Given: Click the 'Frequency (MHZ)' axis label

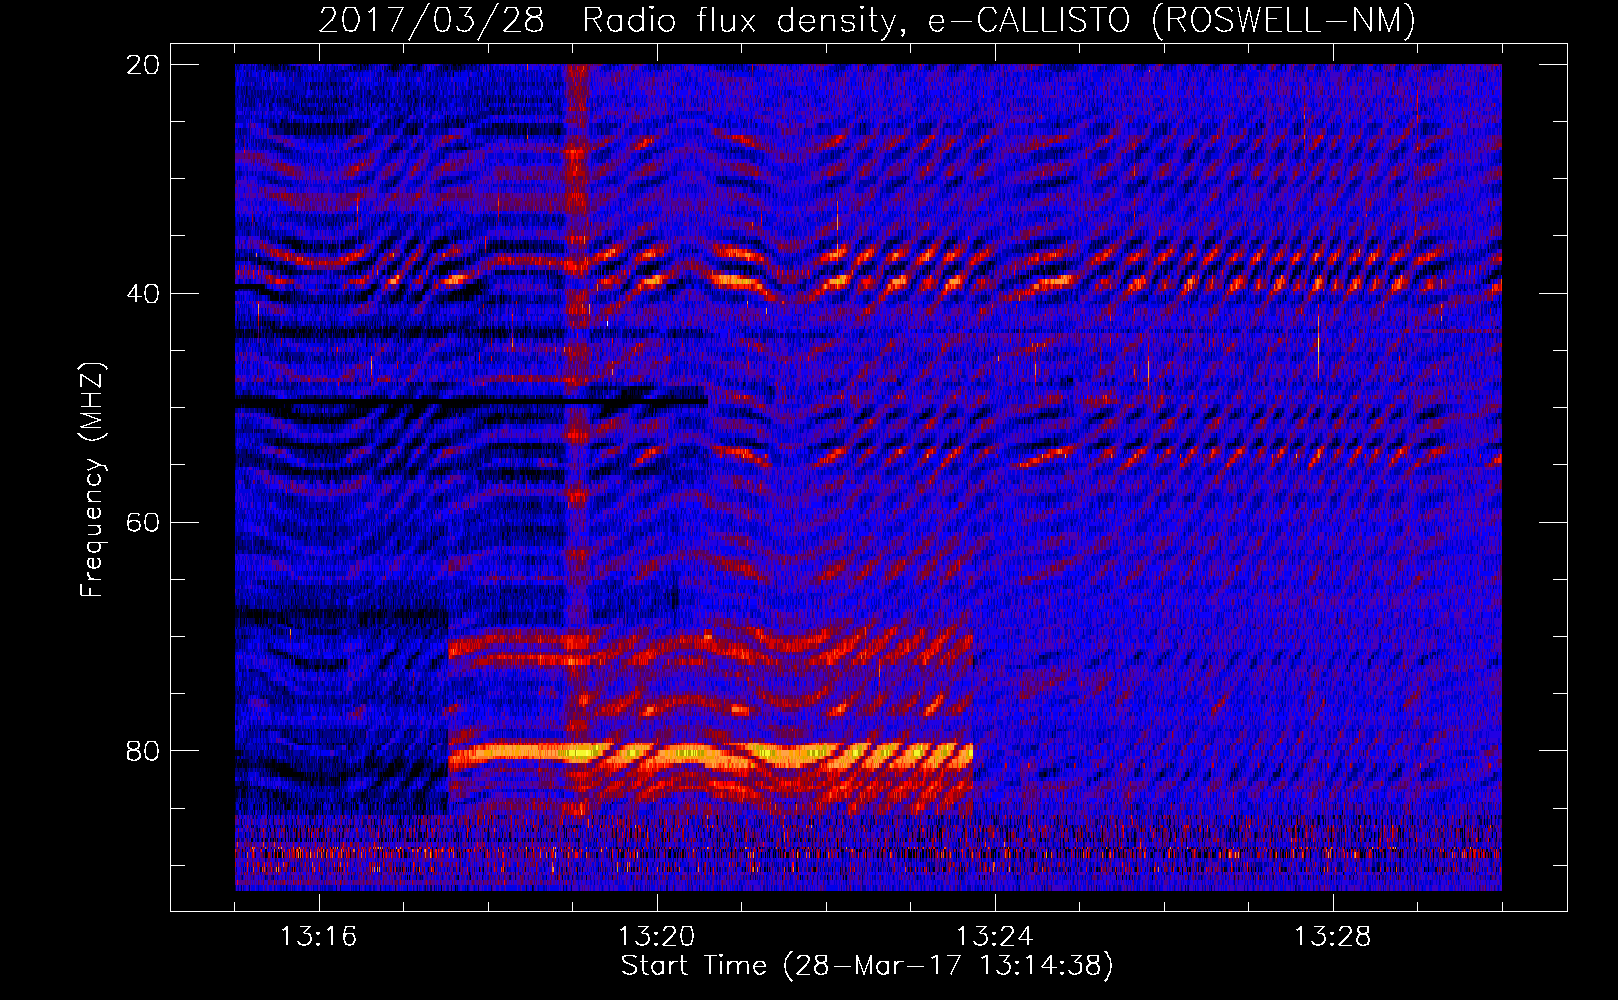Looking at the screenshot, I should [x=91, y=480].
